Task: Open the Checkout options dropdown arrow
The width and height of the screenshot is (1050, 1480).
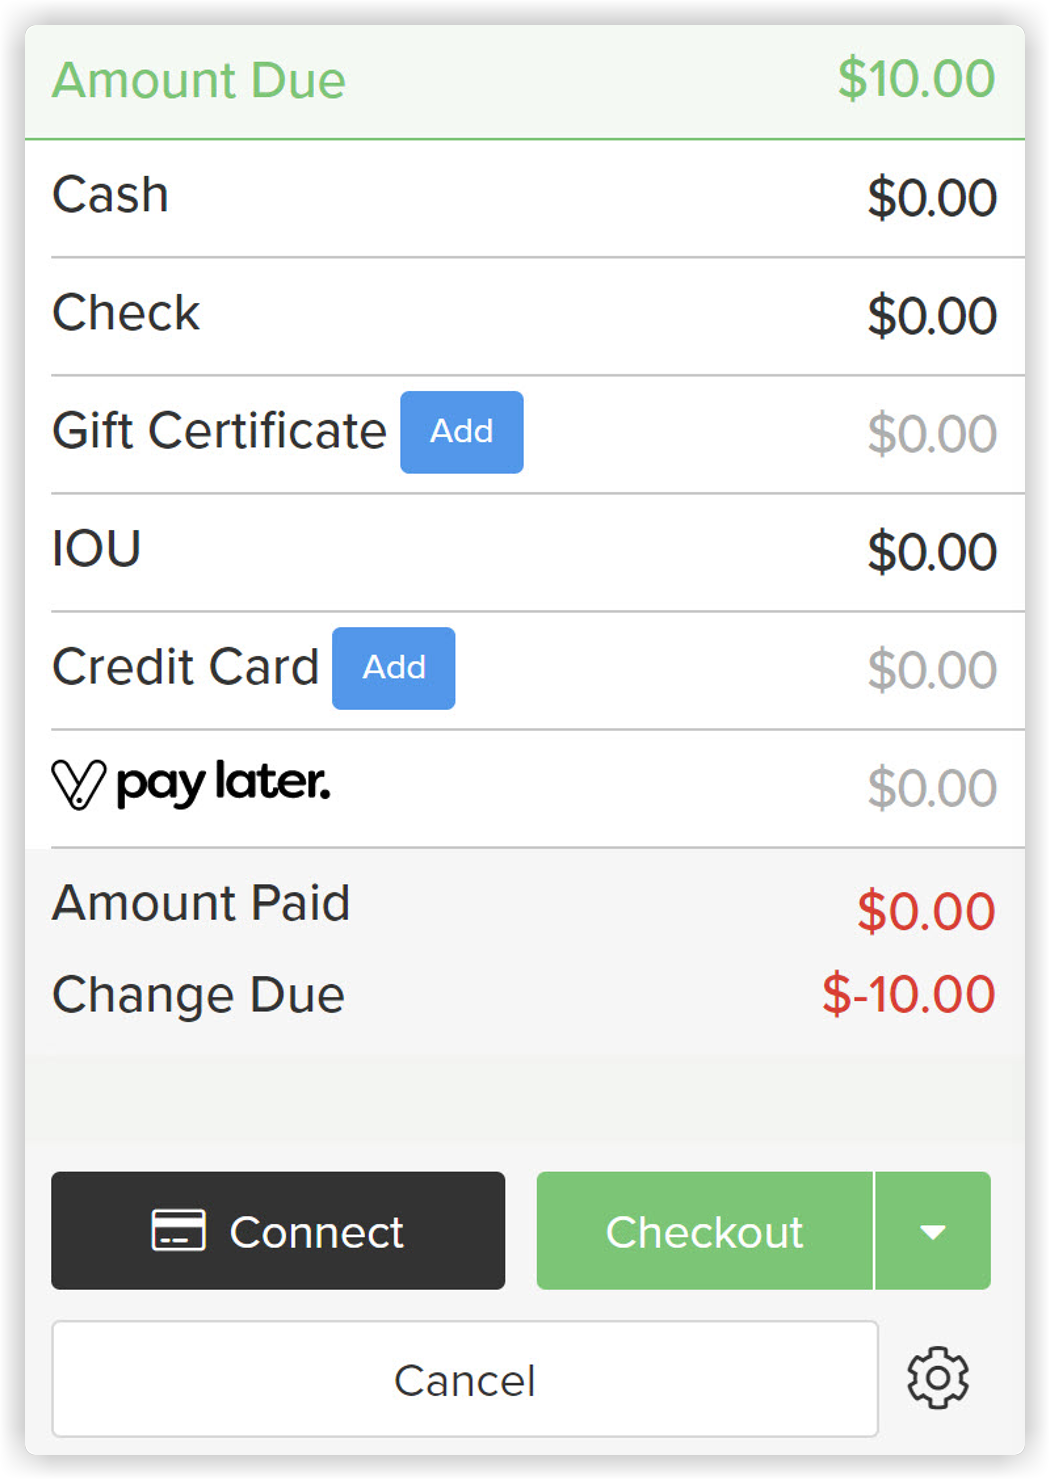Action: tap(933, 1231)
